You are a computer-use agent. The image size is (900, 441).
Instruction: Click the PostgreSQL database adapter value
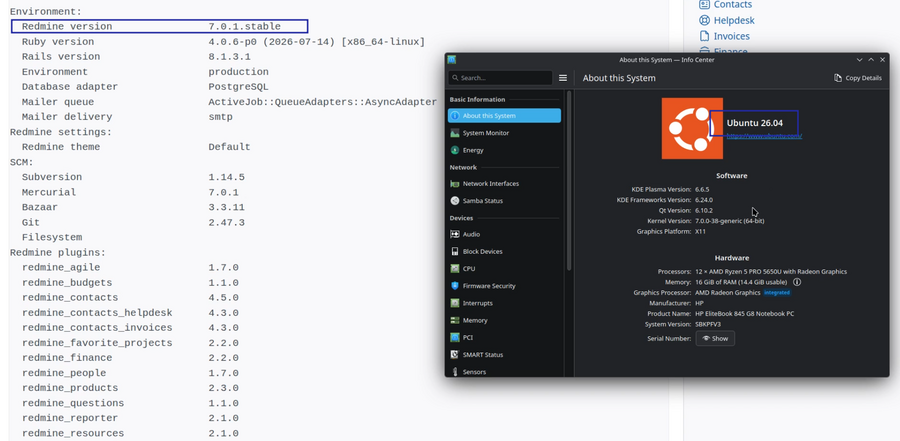click(238, 87)
